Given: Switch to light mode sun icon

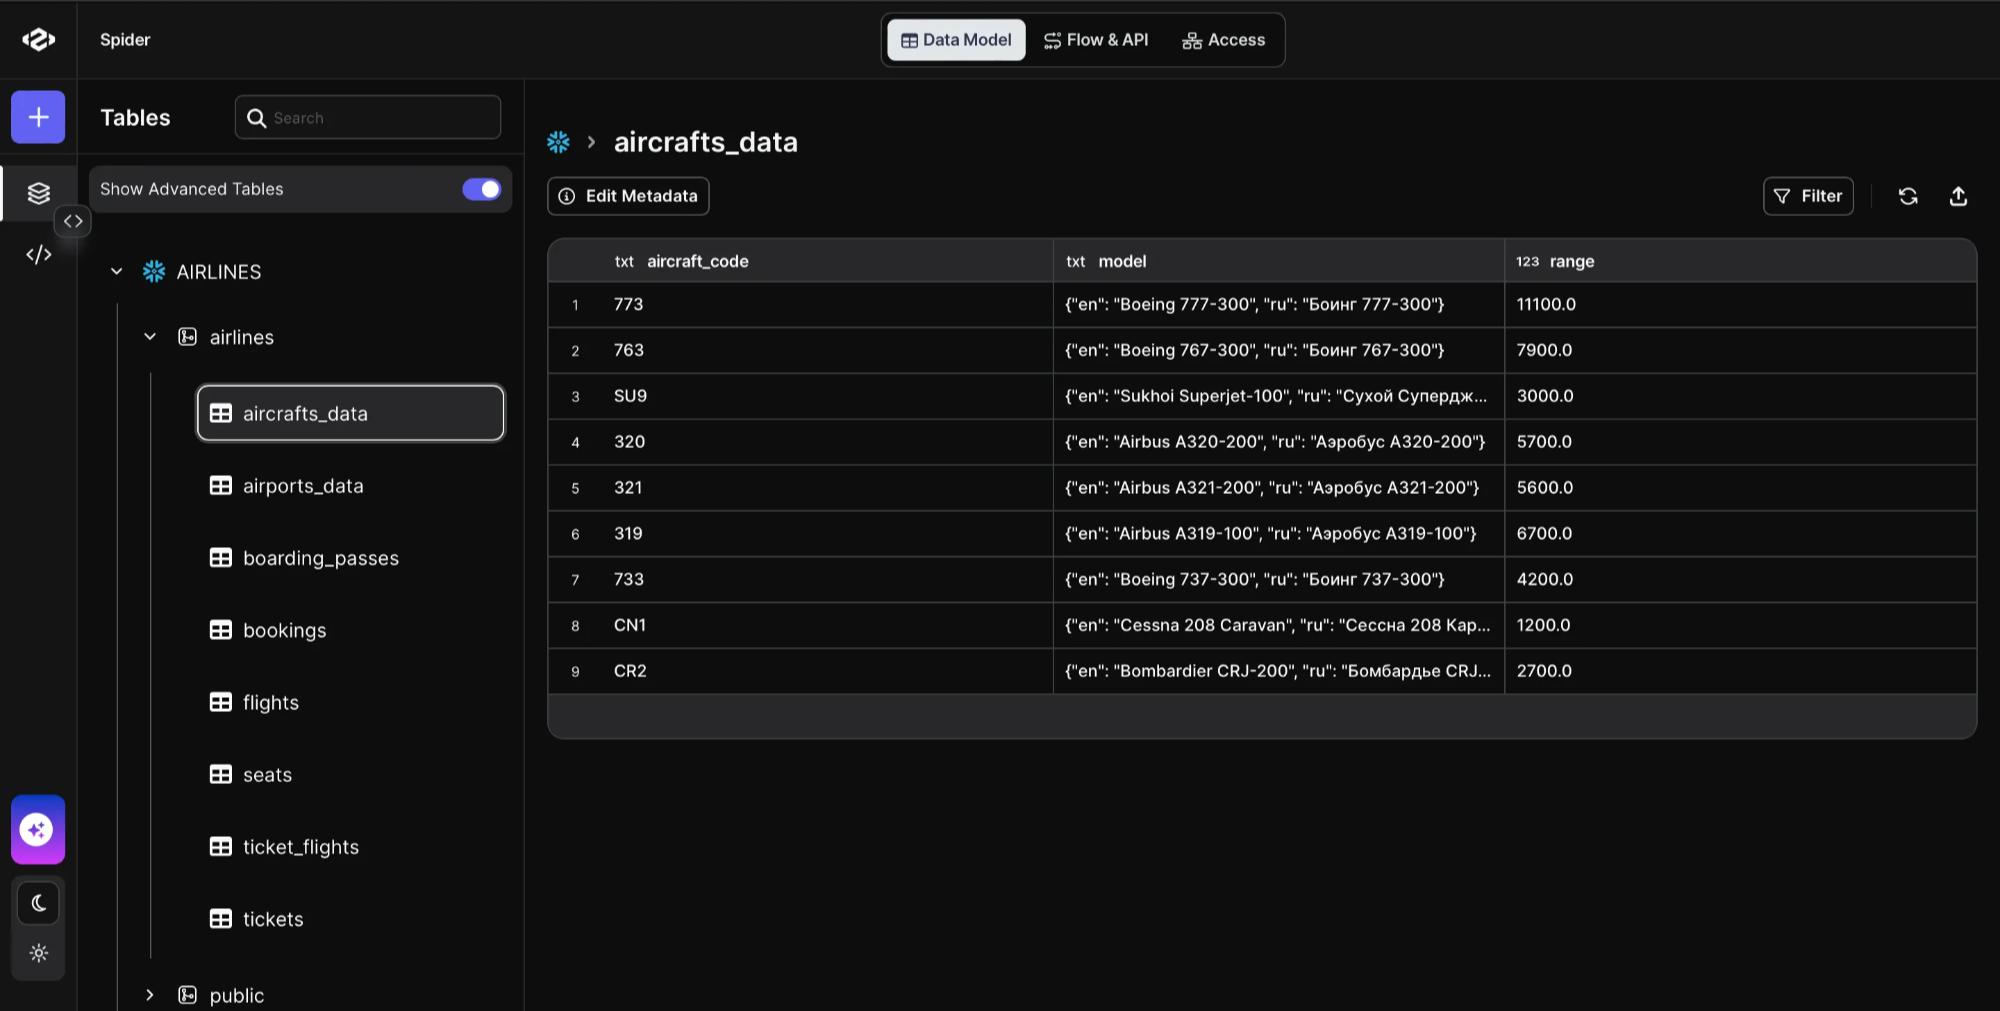Looking at the screenshot, I should (x=38, y=953).
